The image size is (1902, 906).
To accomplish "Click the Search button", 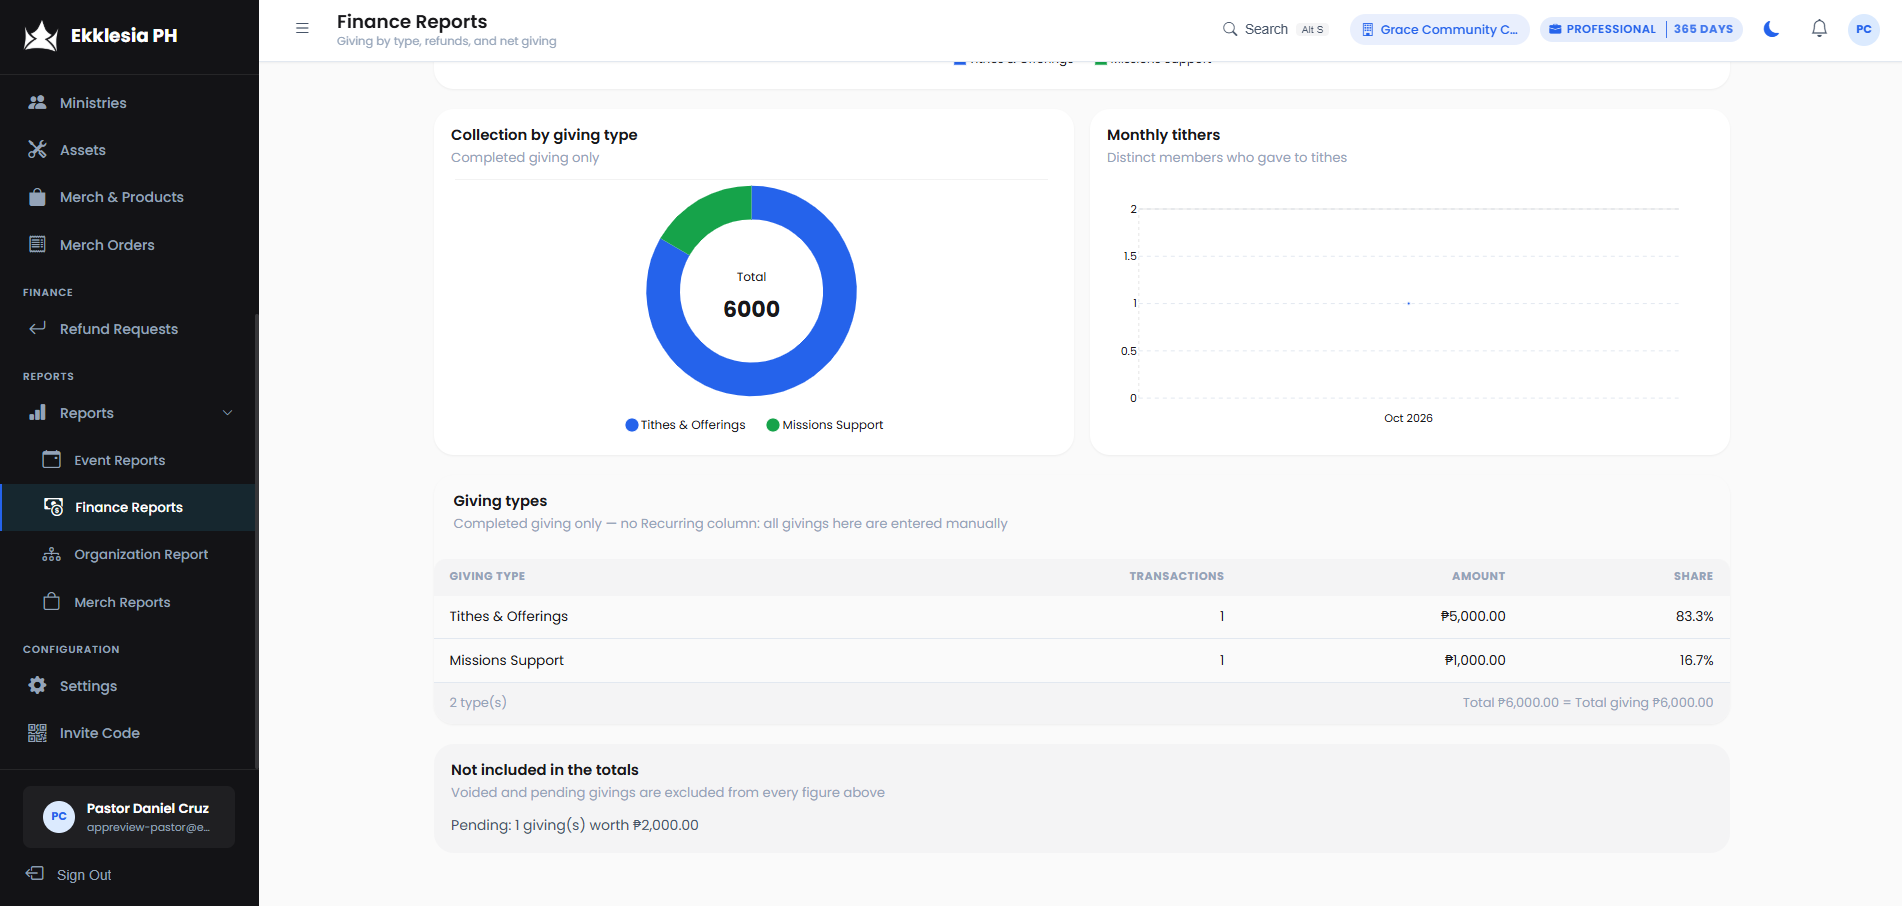I will pyautogui.click(x=1275, y=29).
